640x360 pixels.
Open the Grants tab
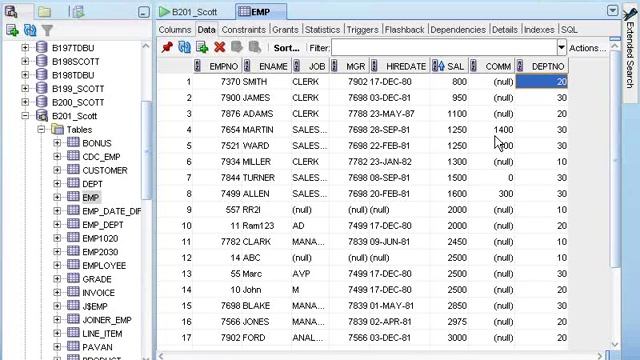click(x=285, y=29)
